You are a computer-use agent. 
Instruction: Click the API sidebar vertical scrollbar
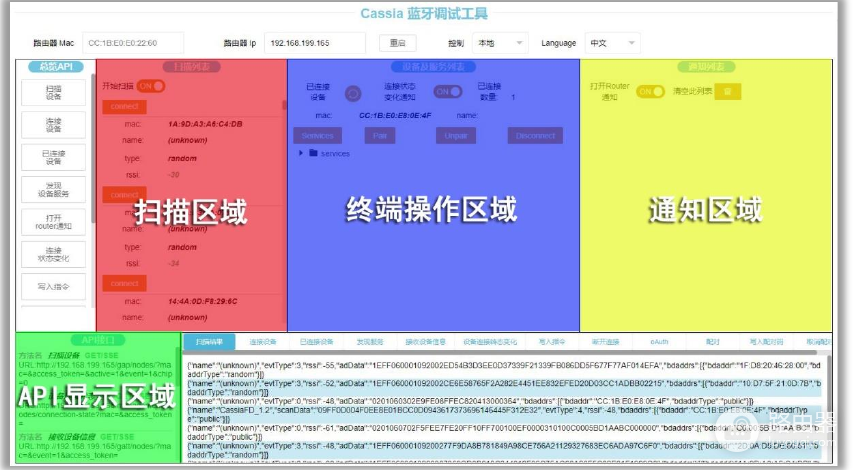[93, 148]
